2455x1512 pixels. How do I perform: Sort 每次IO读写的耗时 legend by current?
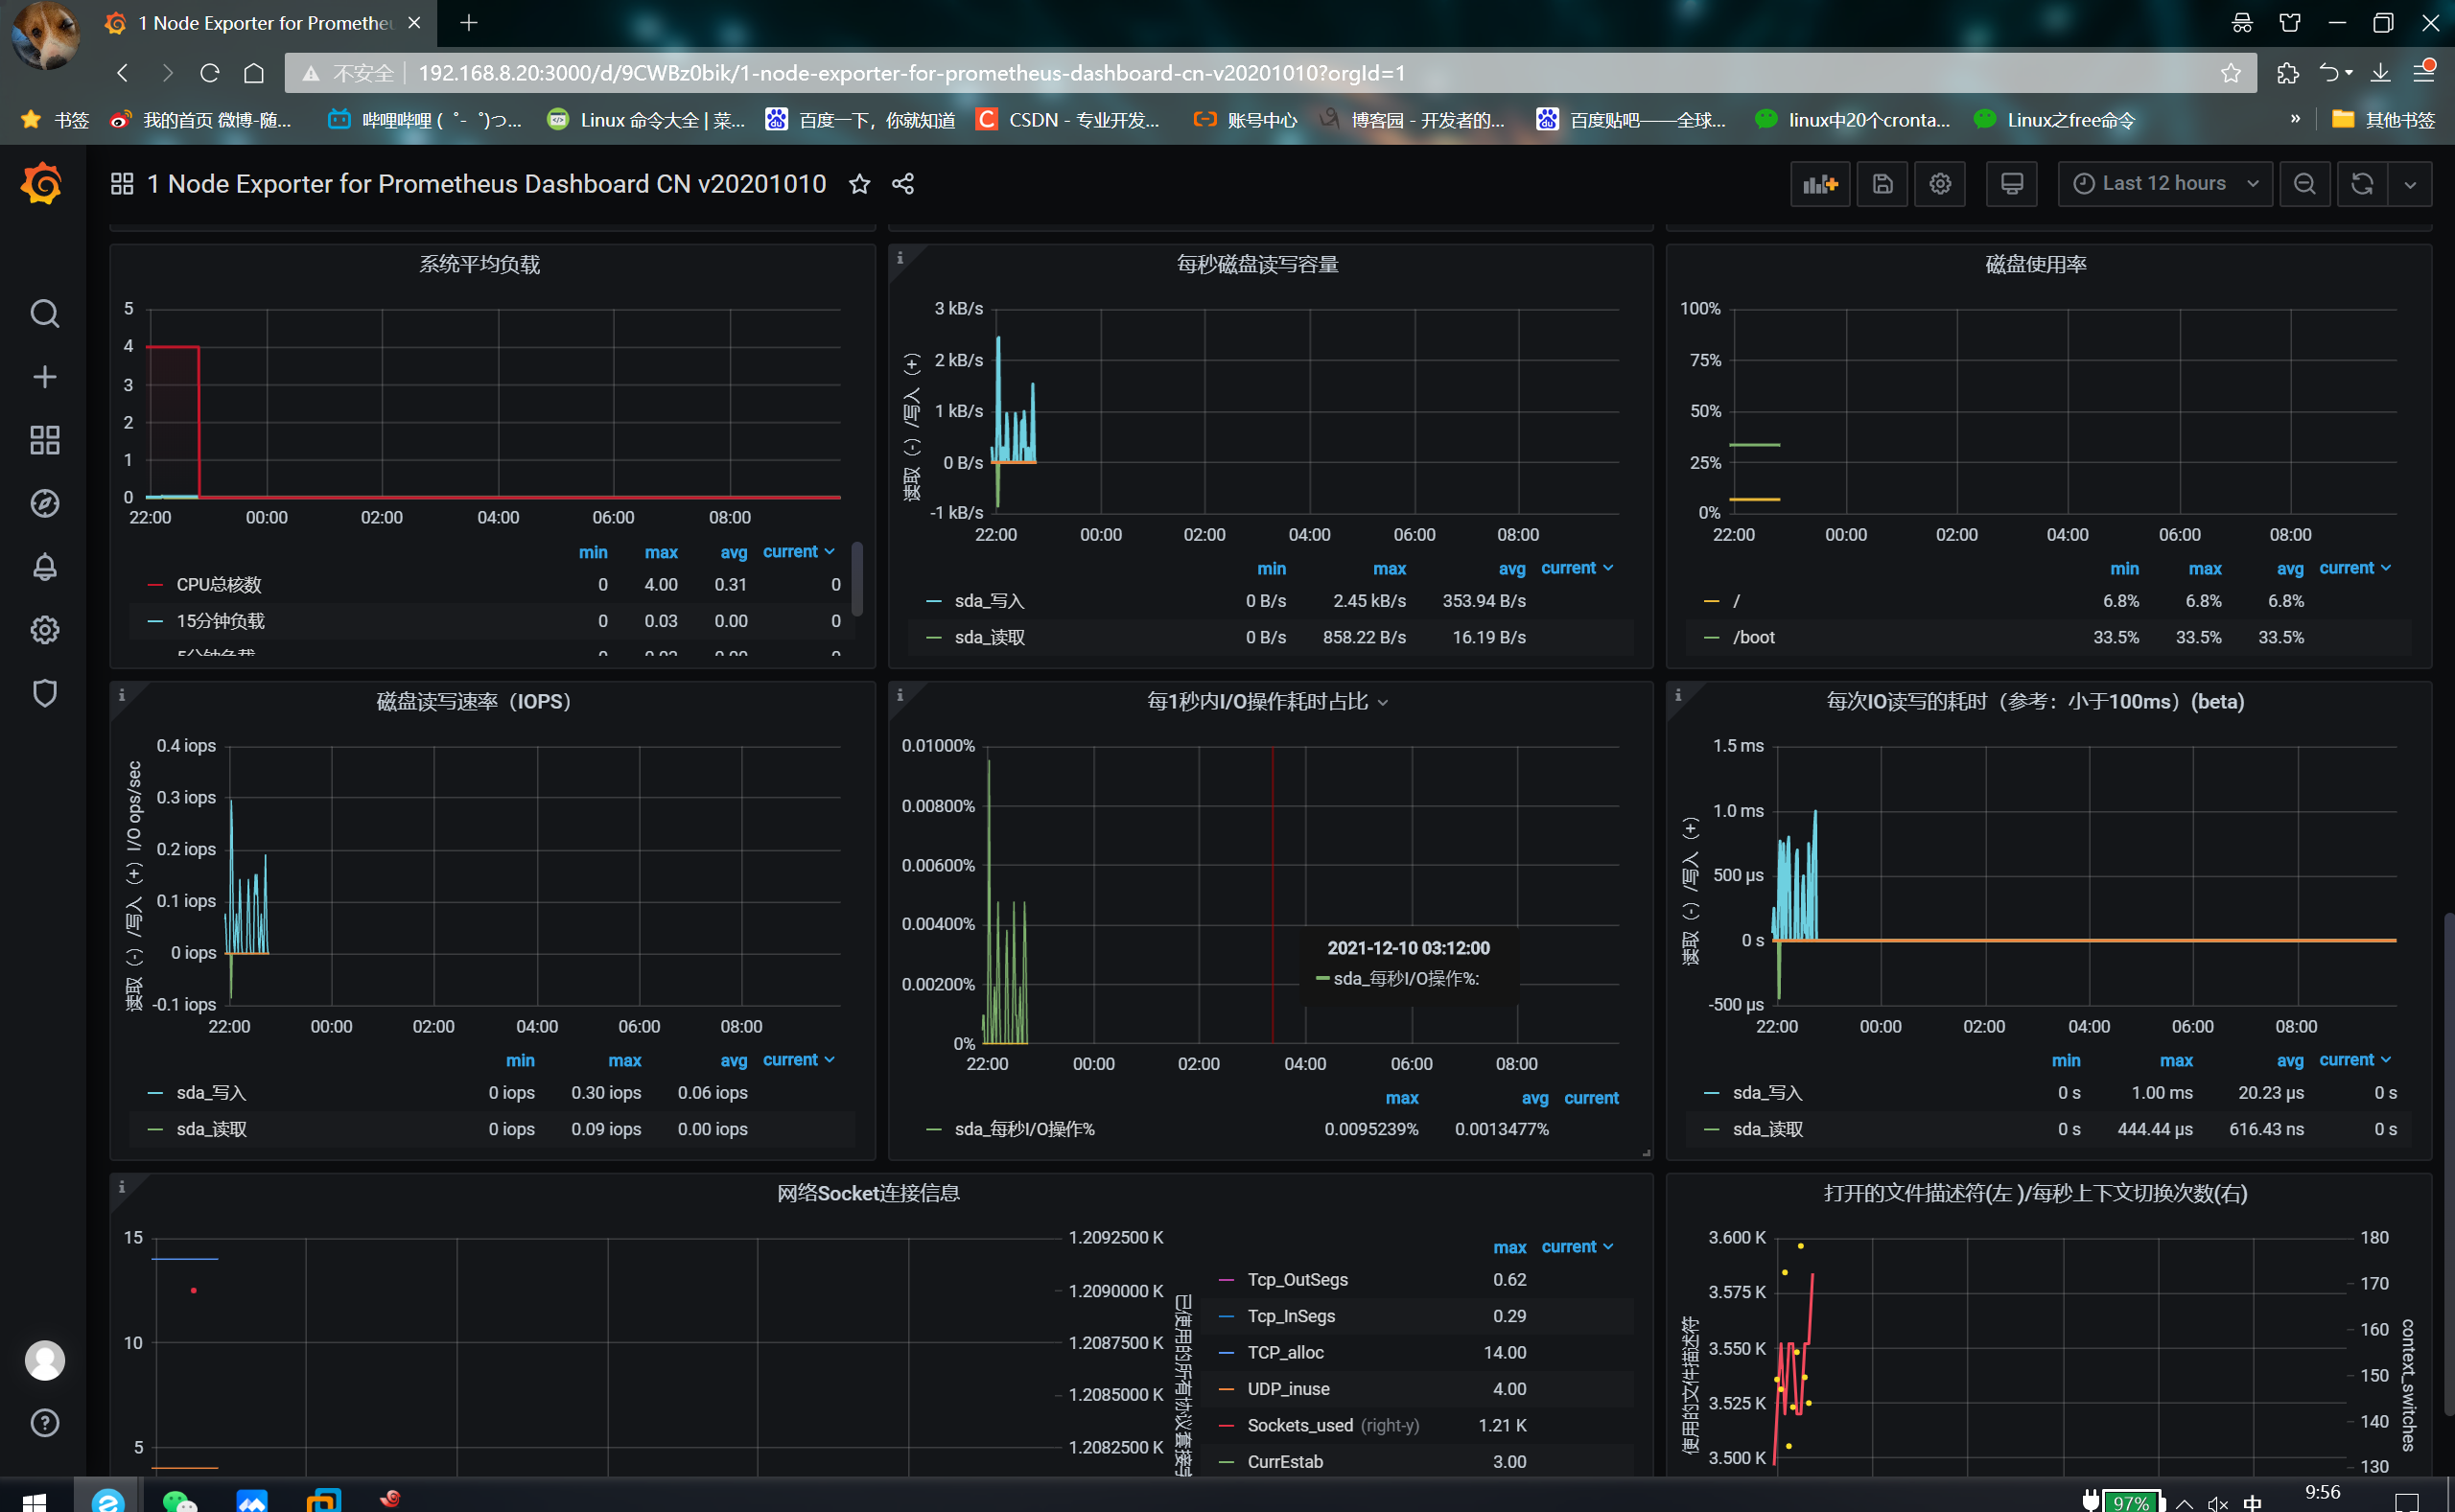(2354, 1060)
